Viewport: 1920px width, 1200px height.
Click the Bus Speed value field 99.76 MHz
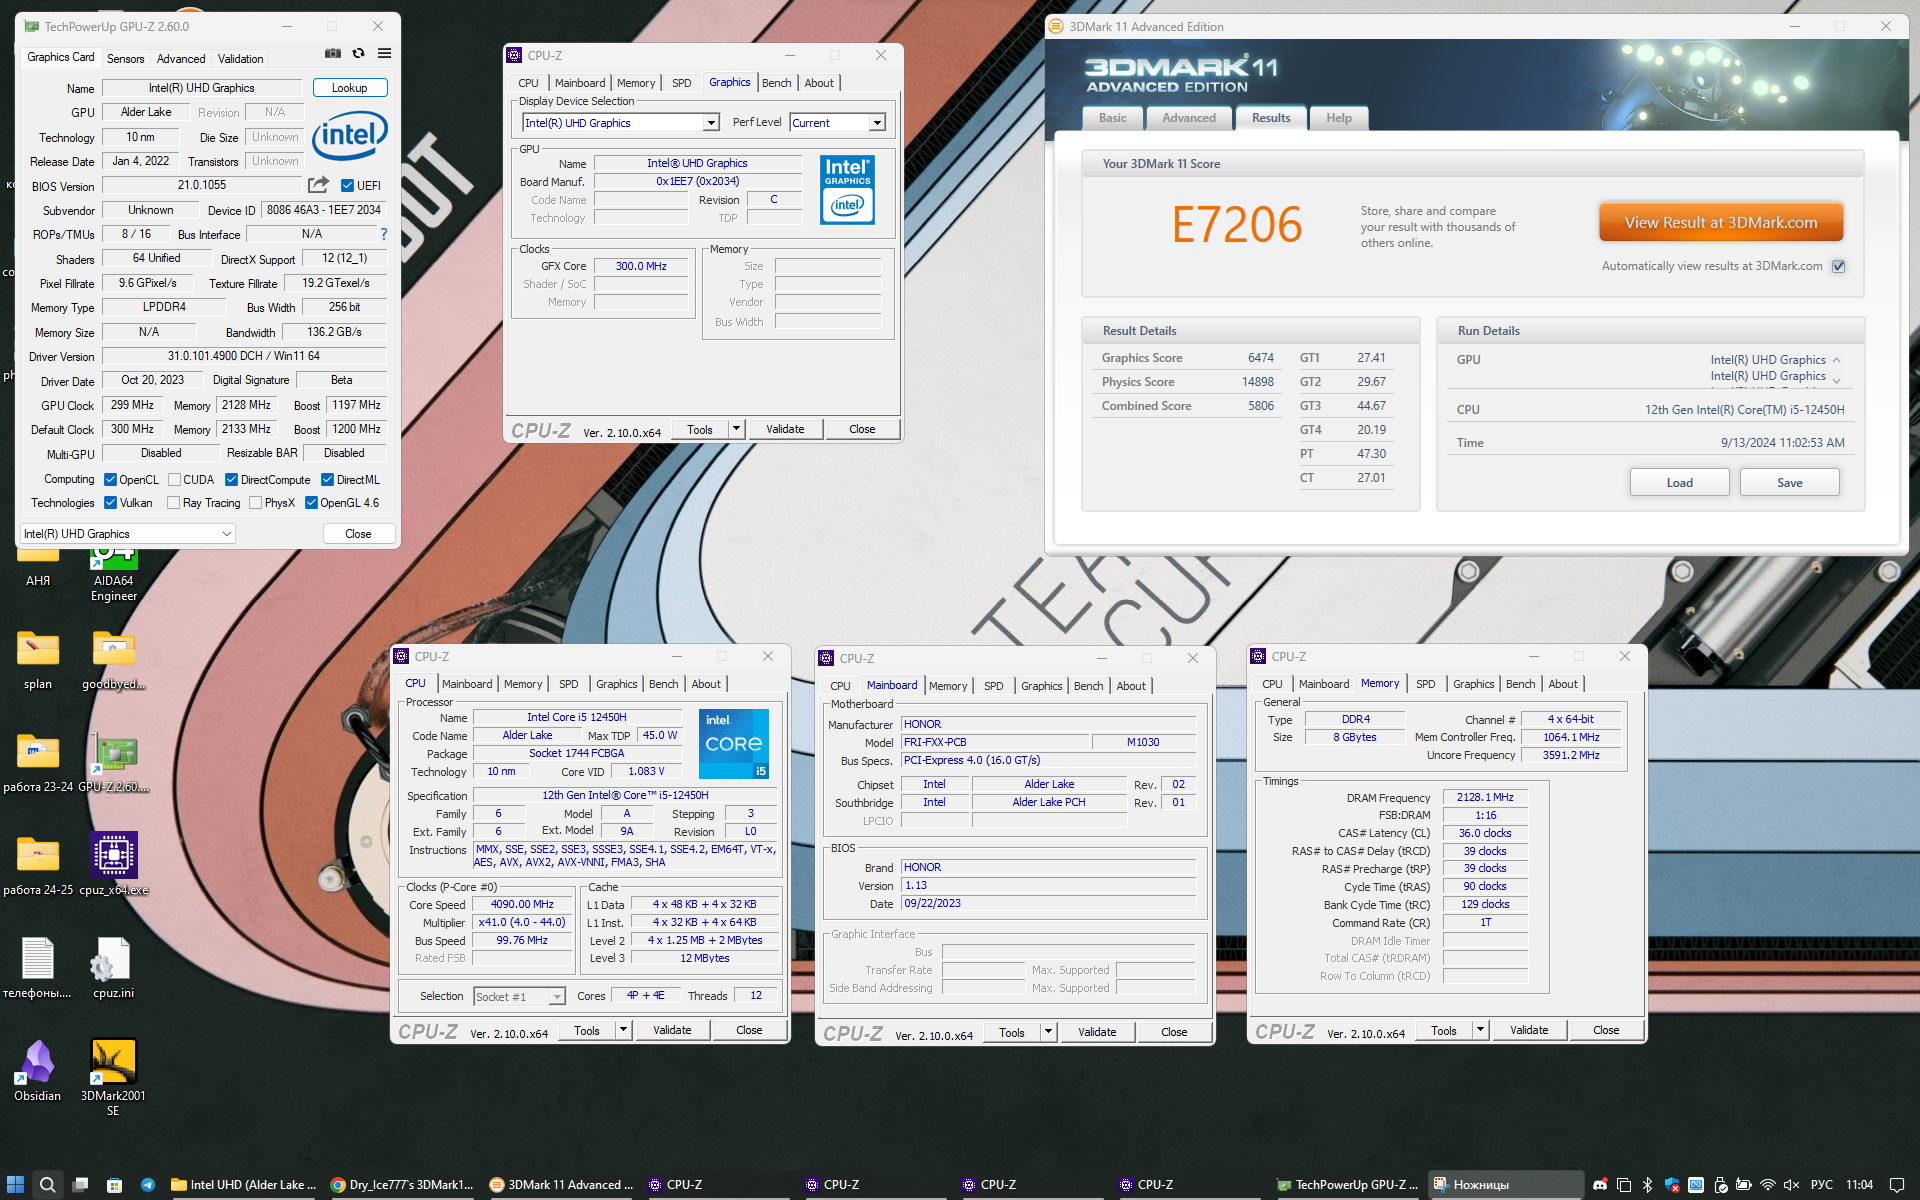tap(523, 941)
